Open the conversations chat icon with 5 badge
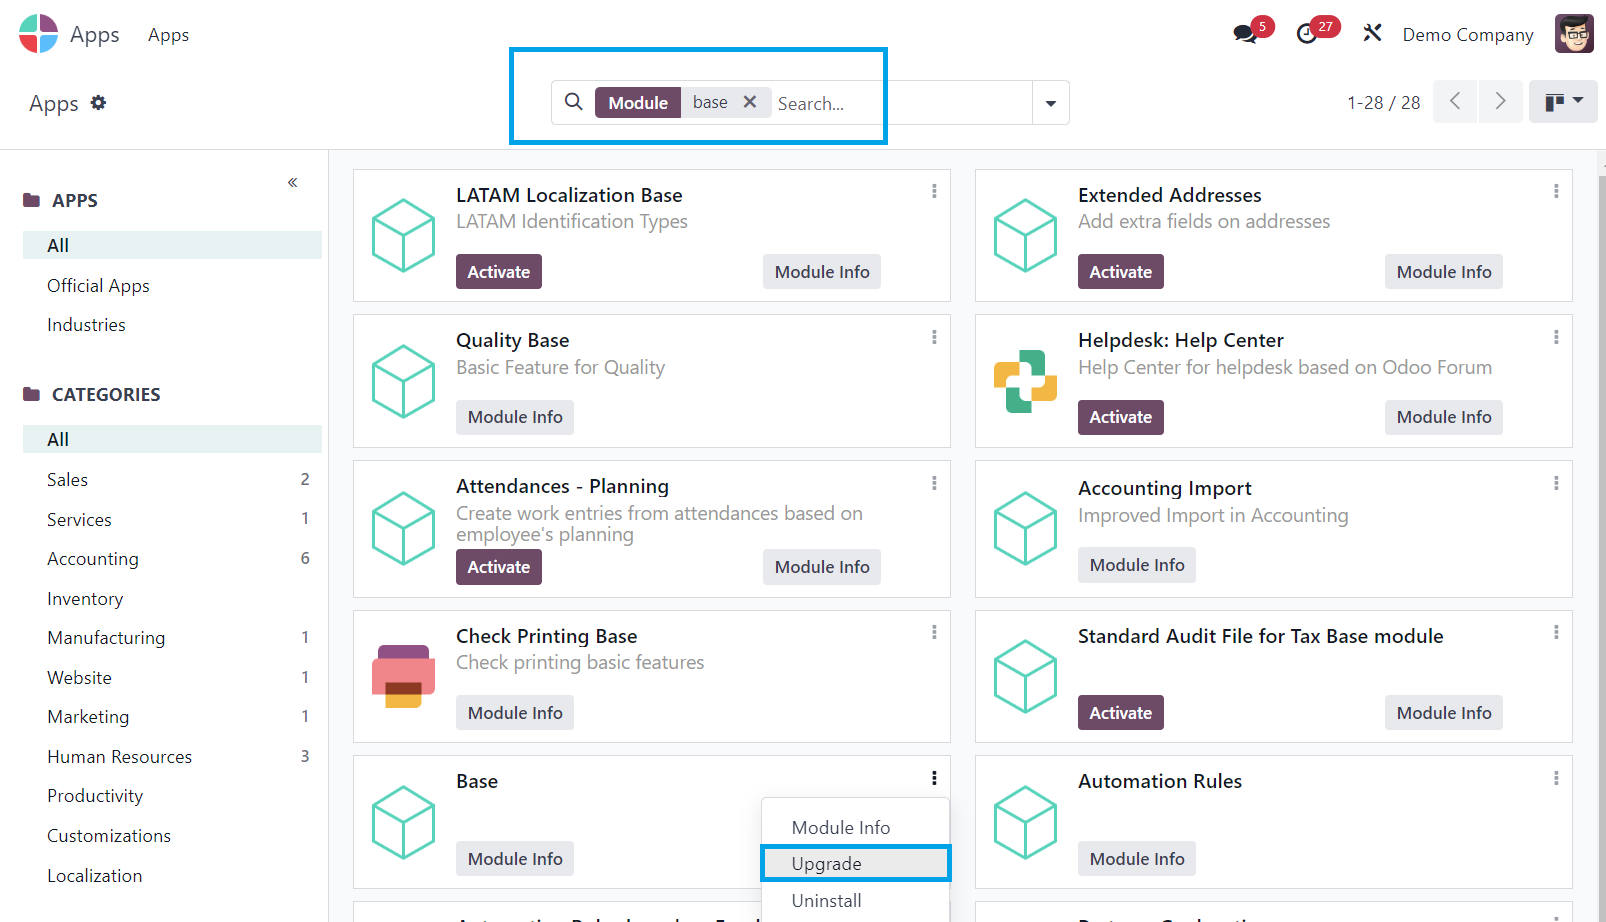The height and width of the screenshot is (922, 1606). pos(1245,34)
